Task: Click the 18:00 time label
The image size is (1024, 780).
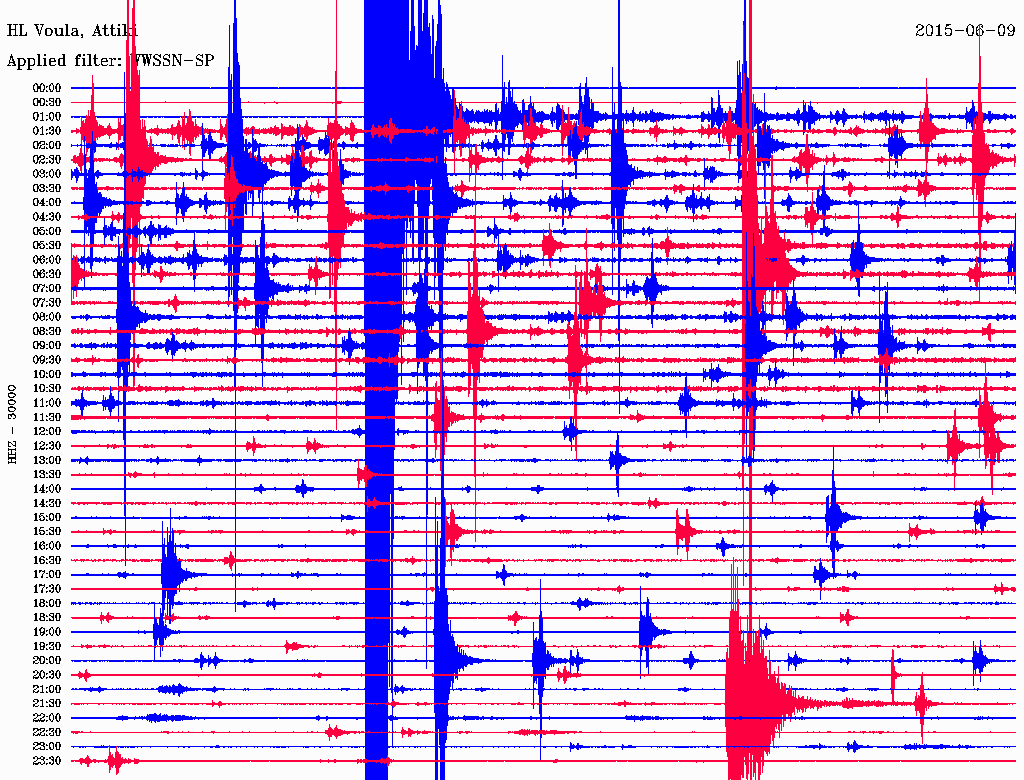Action: 47,604
